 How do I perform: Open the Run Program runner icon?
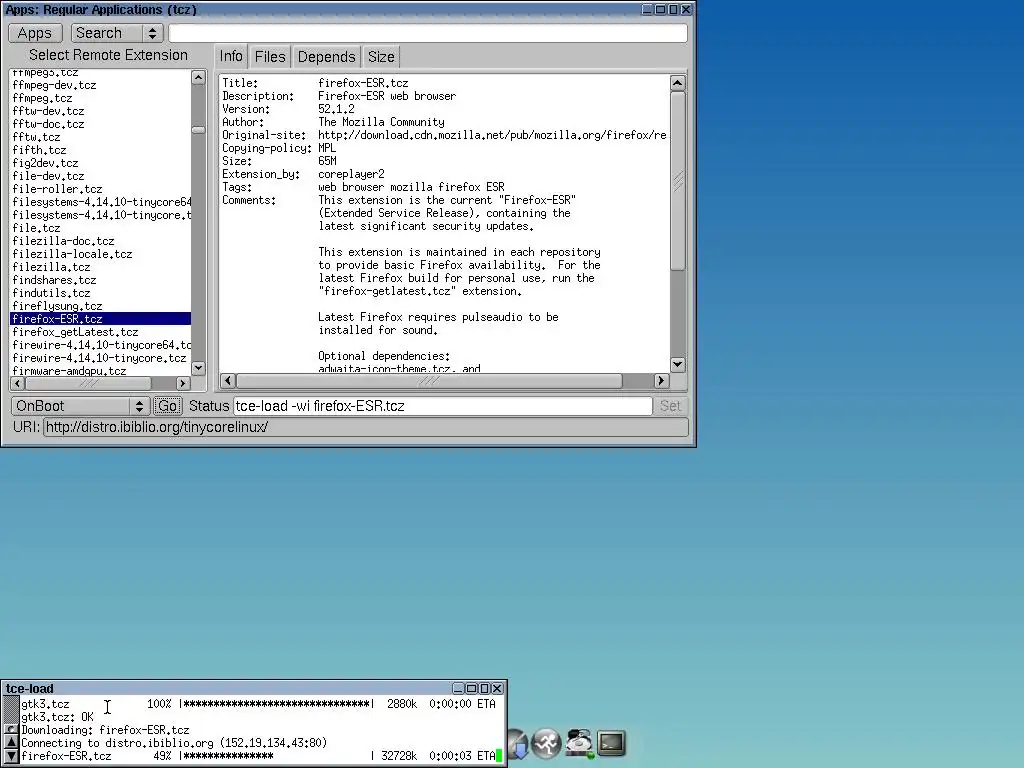(x=547, y=743)
